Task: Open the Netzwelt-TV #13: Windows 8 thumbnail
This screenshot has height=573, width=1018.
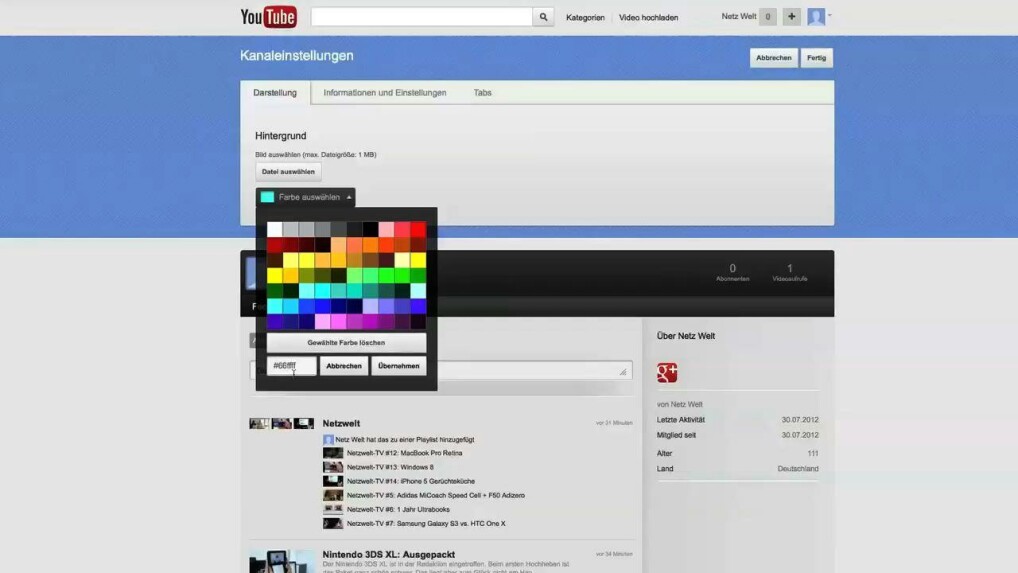Action: 333,467
